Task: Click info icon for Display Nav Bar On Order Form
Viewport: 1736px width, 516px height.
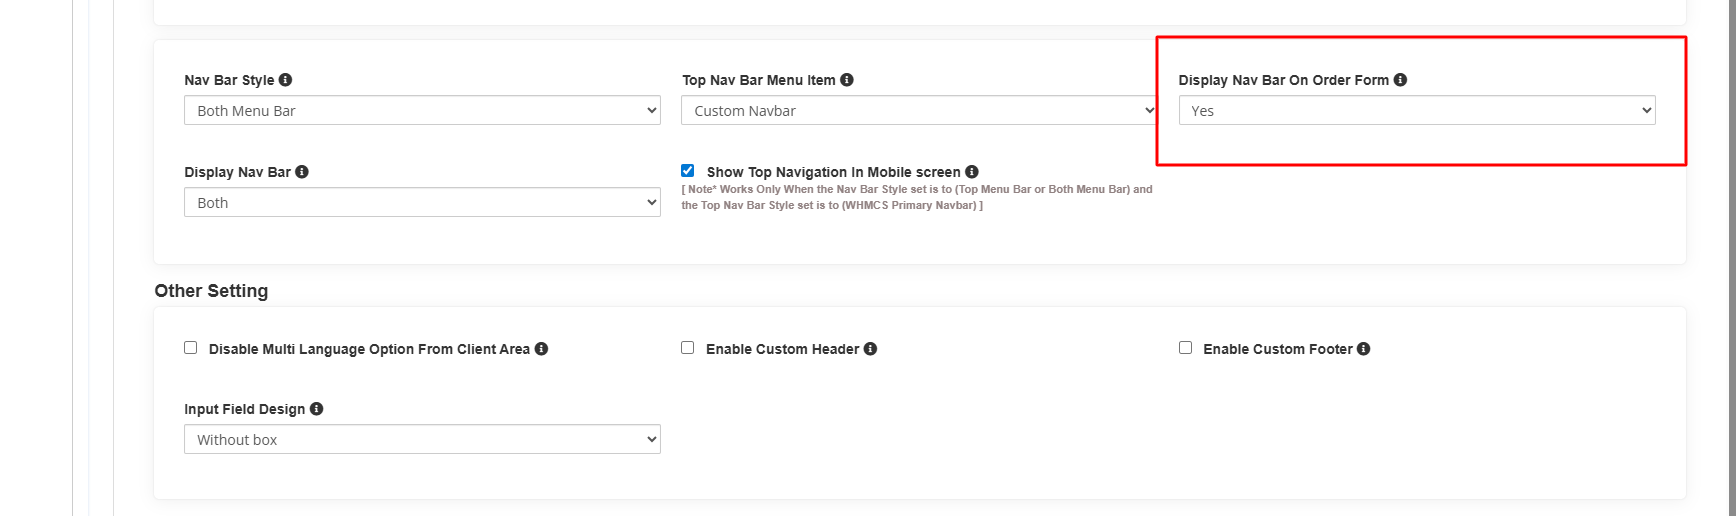Action: pos(1400,80)
